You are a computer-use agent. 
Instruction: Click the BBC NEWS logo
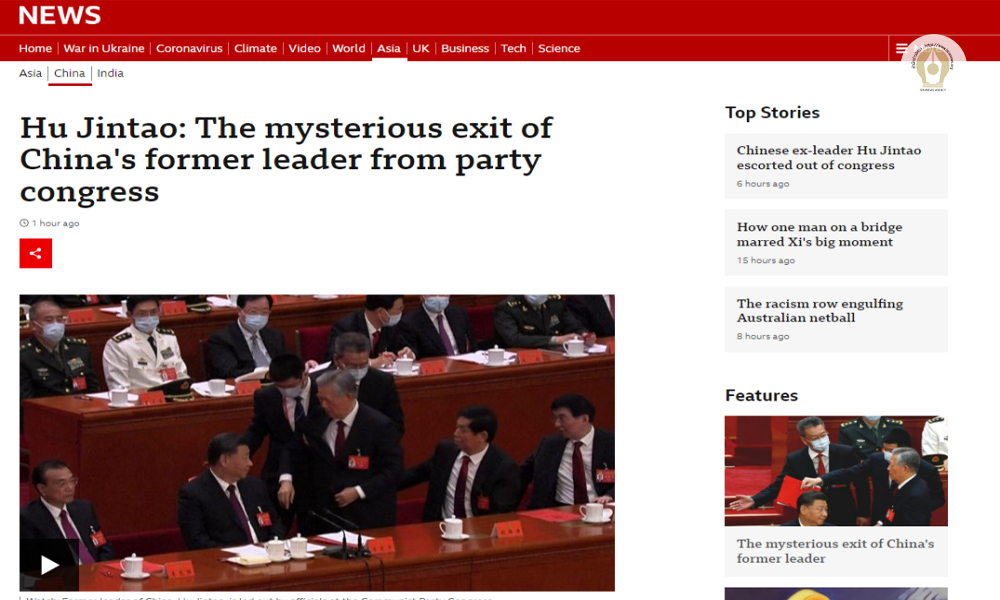(60, 15)
